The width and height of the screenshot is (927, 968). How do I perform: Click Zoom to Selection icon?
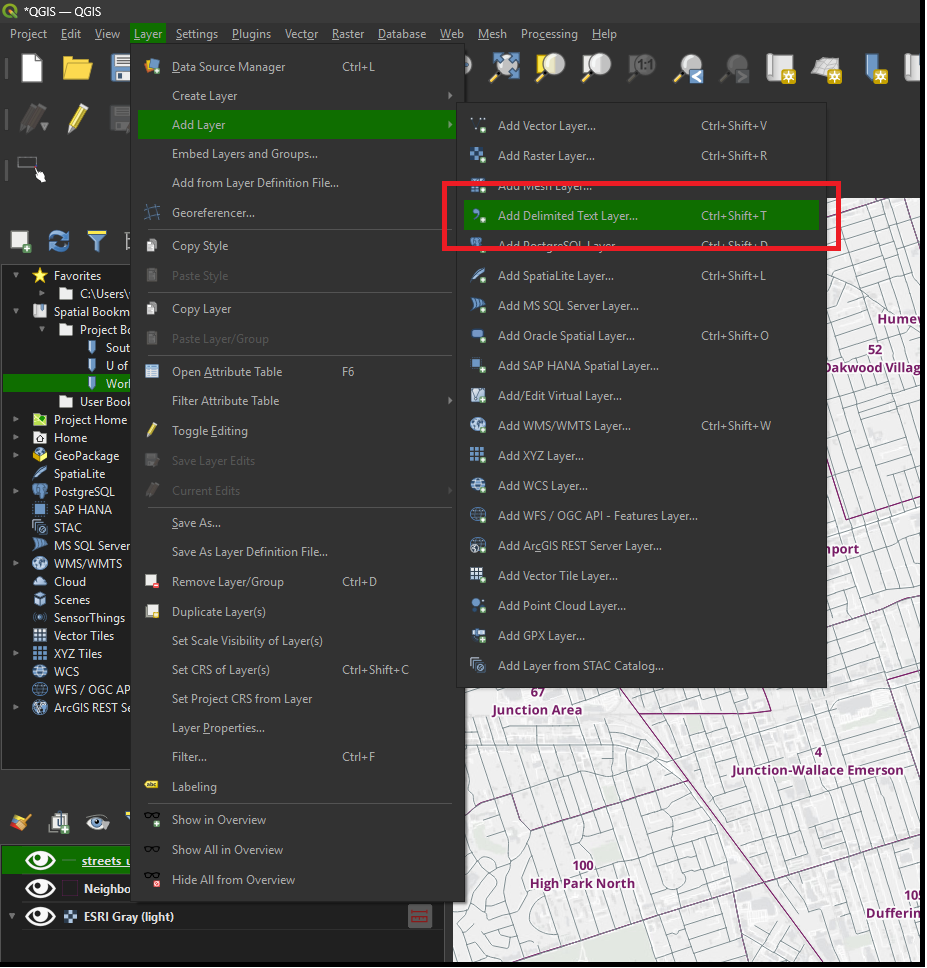pyautogui.click(x=550, y=67)
